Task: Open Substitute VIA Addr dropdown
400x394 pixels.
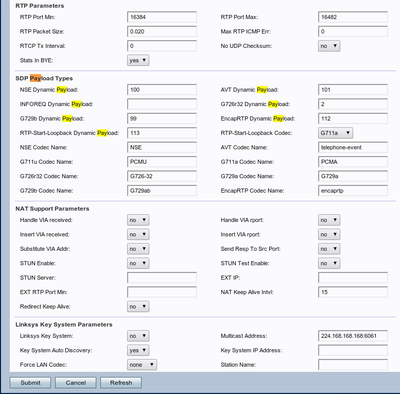Action: click(138, 249)
